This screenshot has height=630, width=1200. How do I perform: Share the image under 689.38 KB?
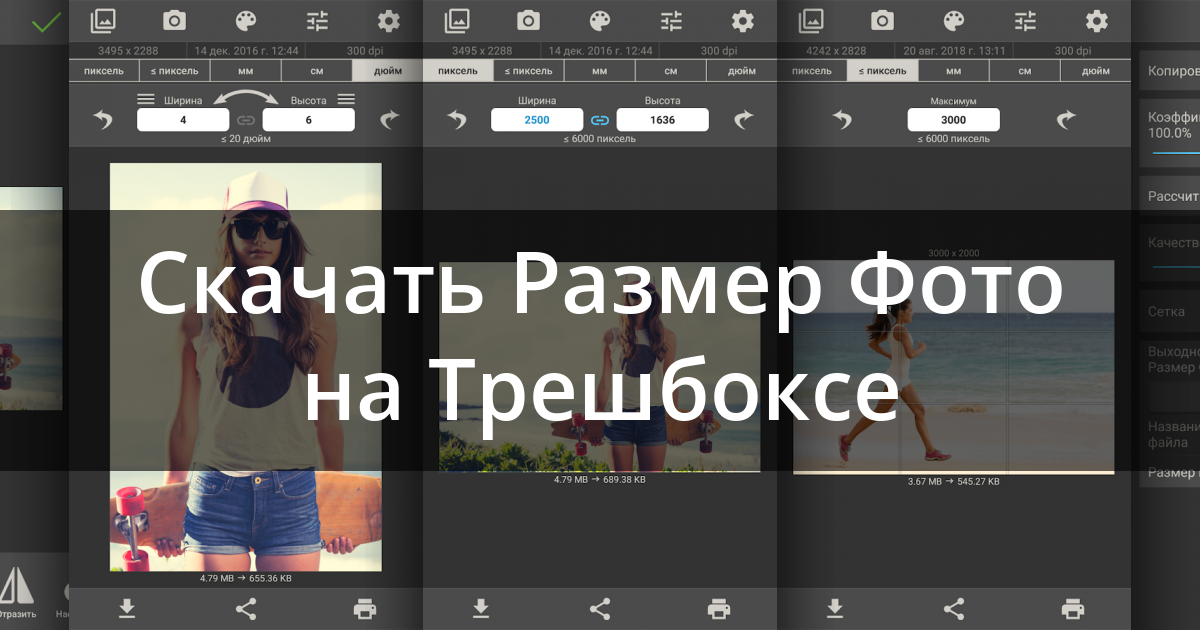pos(600,607)
